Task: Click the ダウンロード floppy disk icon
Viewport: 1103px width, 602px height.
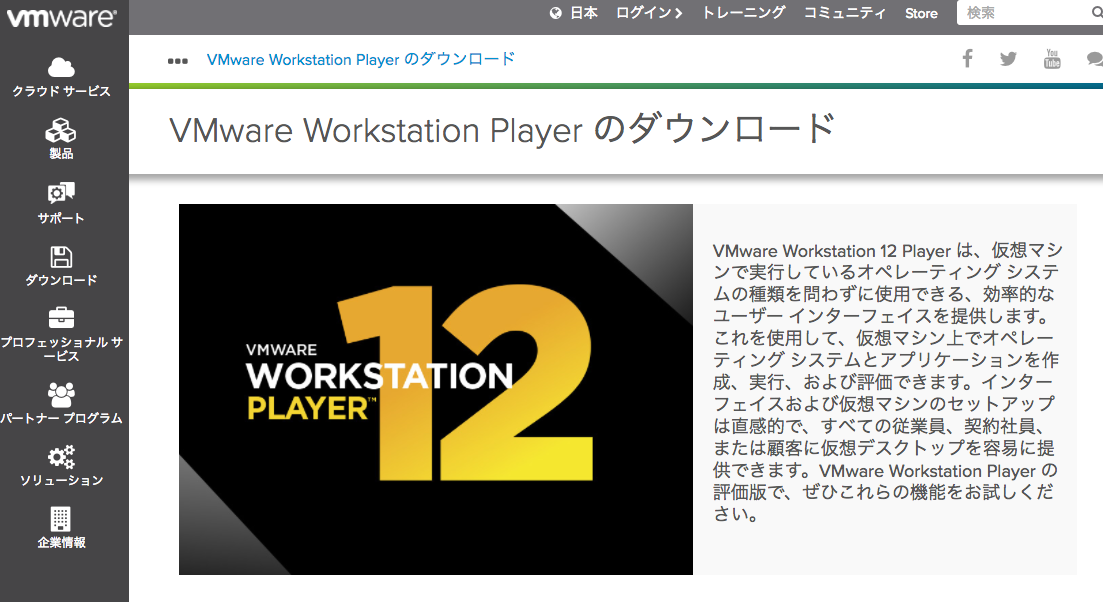Action: tap(61, 257)
